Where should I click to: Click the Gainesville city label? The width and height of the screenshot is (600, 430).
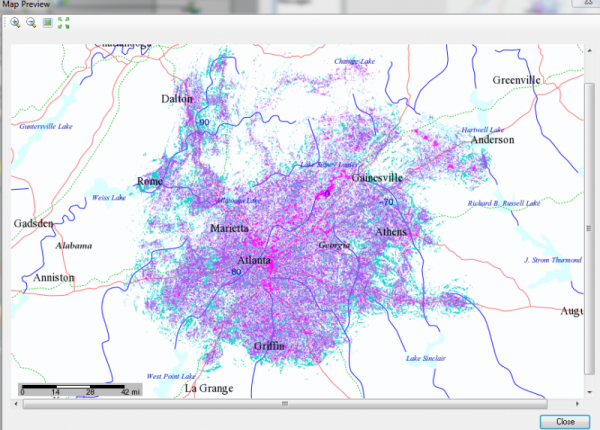point(377,178)
